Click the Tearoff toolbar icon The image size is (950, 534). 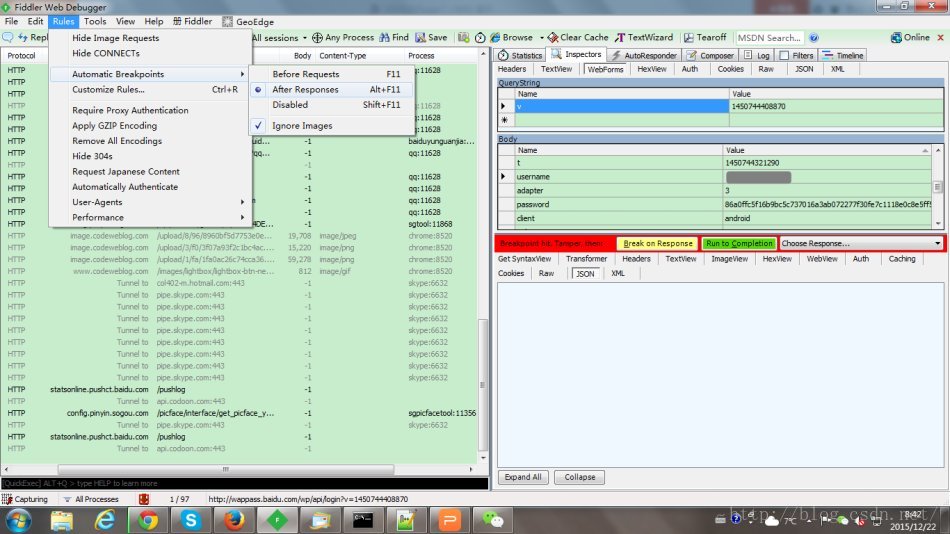(x=689, y=38)
